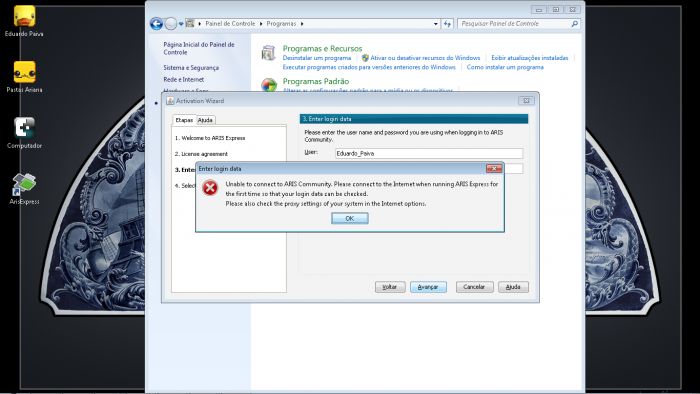This screenshot has height=394, width=700.
Task: Click the '3. Enter login data' header bar
Action: click(414, 119)
